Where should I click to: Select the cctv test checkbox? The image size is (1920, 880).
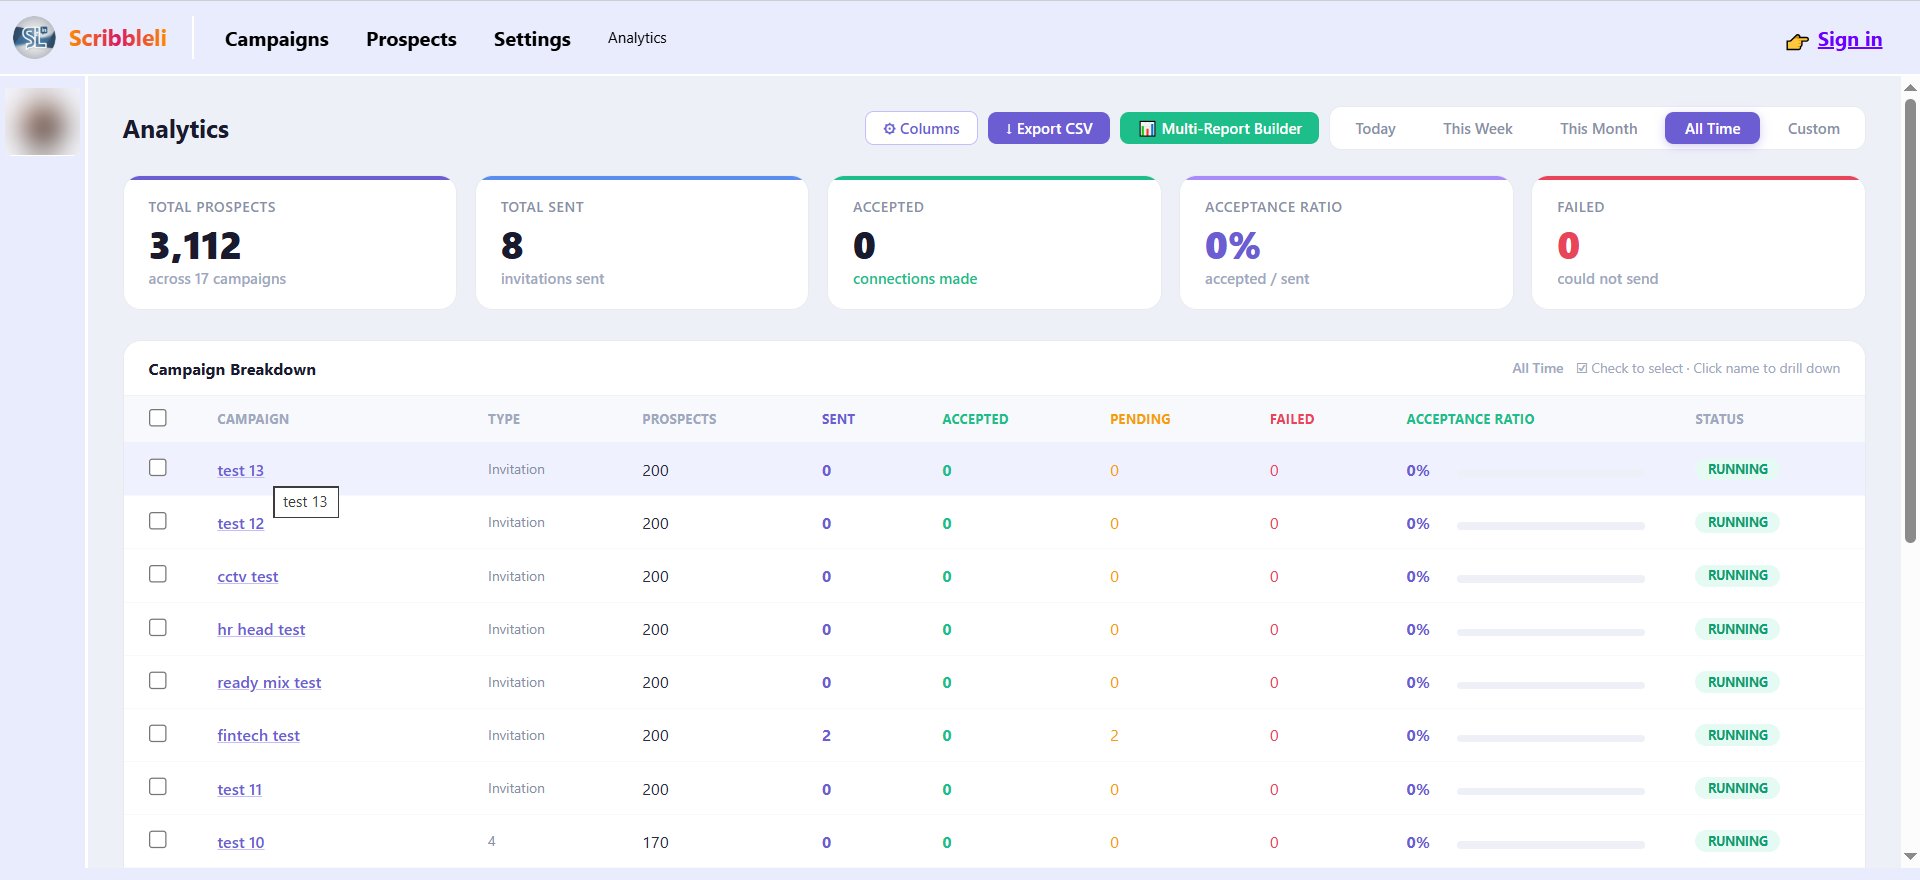pyautogui.click(x=158, y=574)
